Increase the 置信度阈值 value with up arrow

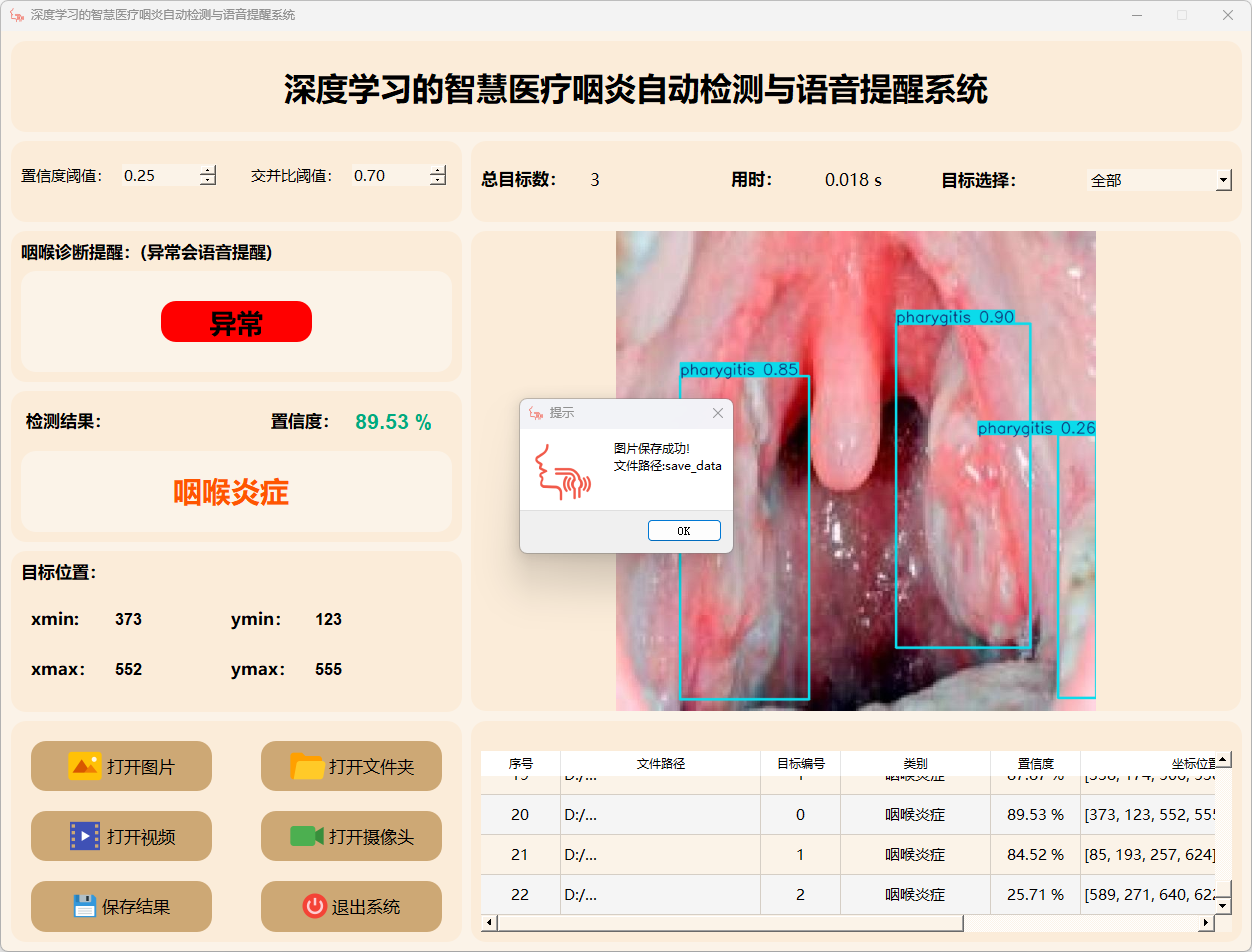208,170
